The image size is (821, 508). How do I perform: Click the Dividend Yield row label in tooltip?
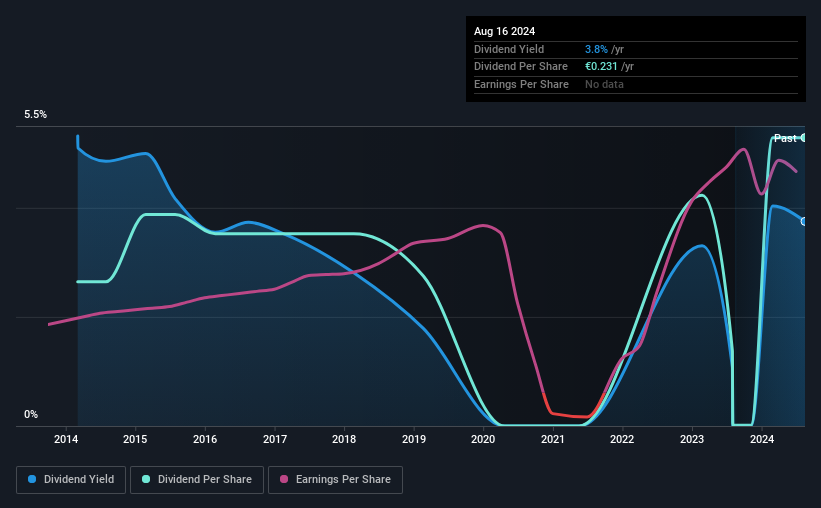point(509,49)
